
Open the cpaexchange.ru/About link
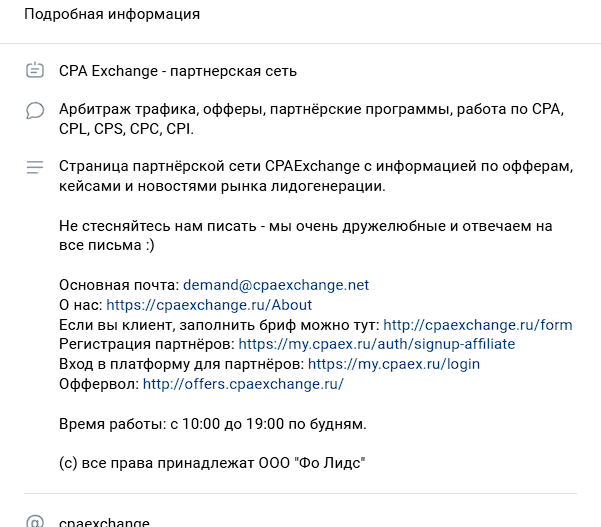point(209,305)
